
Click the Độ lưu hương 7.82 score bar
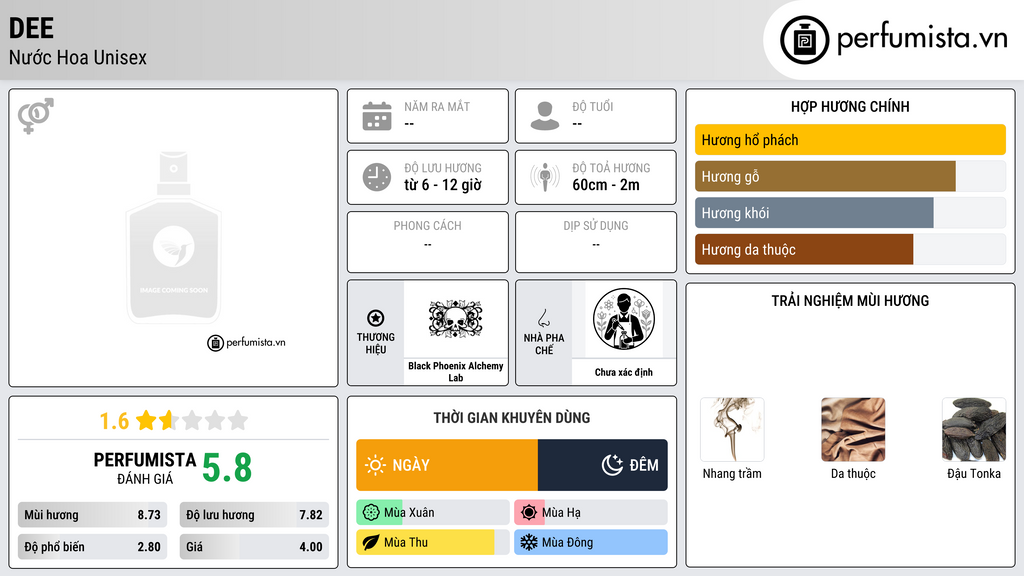tap(254, 515)
